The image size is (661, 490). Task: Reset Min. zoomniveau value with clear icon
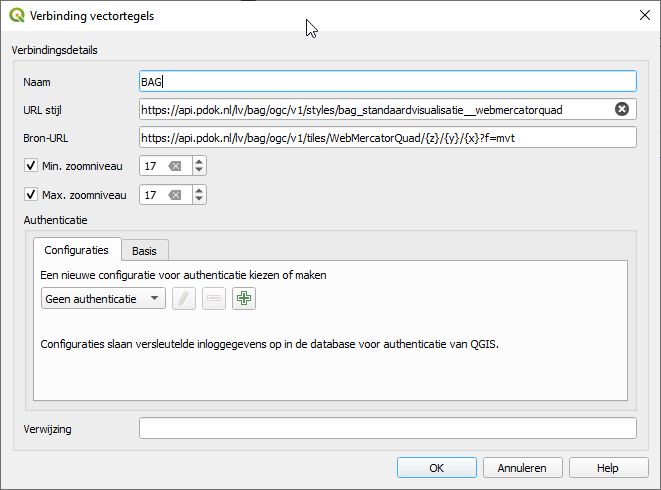(x=175, y=166)
